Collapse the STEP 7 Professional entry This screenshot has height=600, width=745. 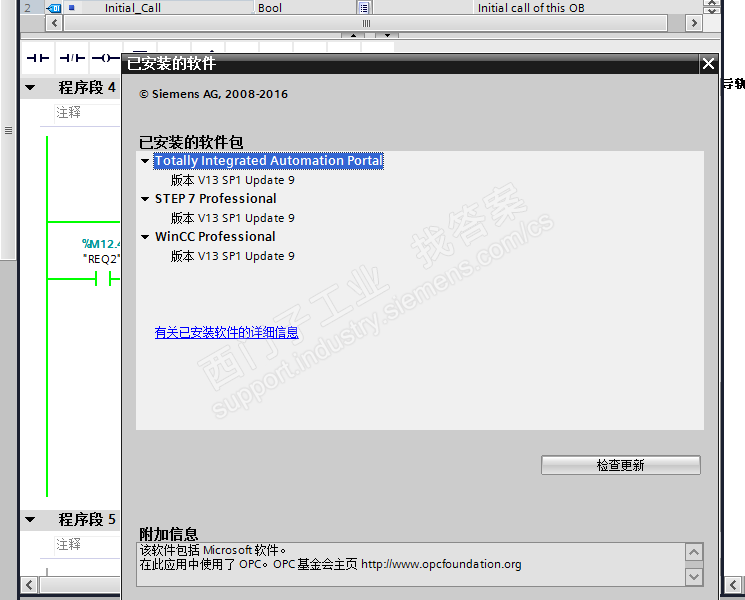tap(145, 199)
